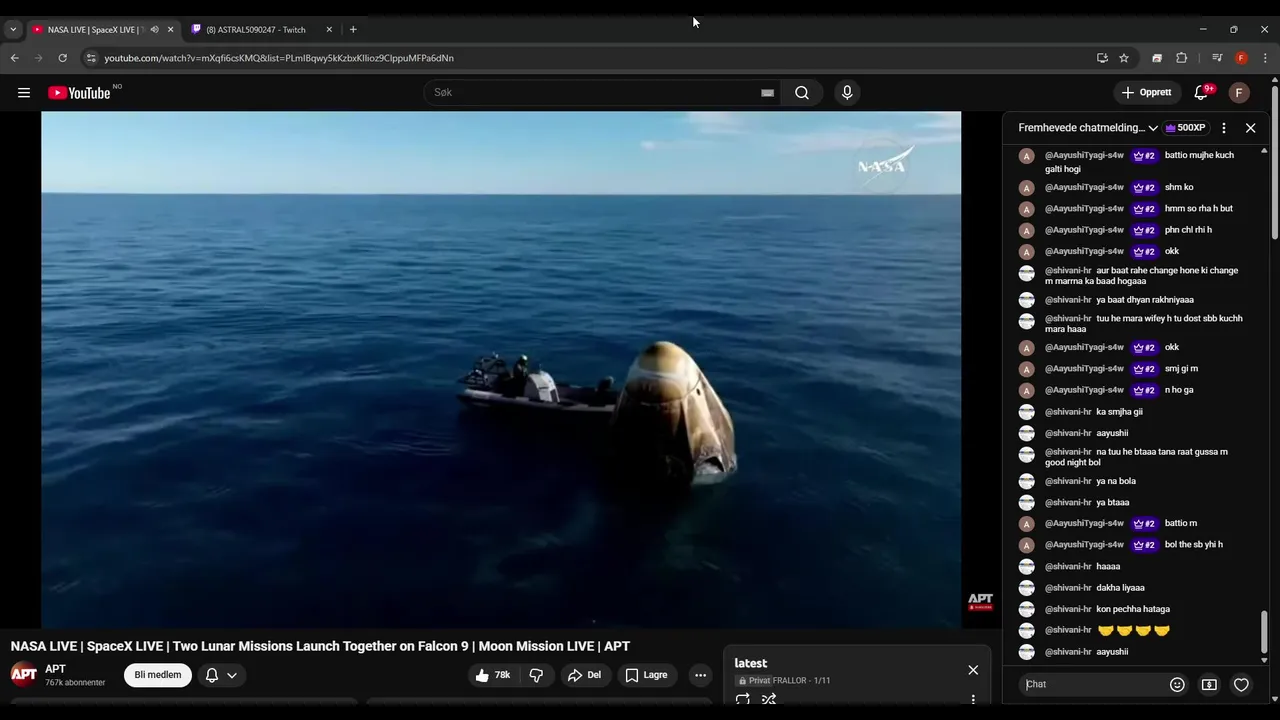Click the video player to pause

click(501, 370)
